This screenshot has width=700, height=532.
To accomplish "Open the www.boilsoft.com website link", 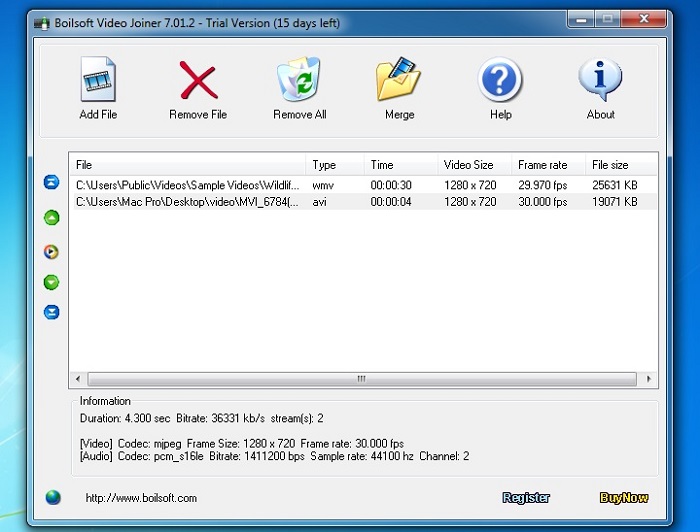I will pyautogui.click(x=141, y=498).
